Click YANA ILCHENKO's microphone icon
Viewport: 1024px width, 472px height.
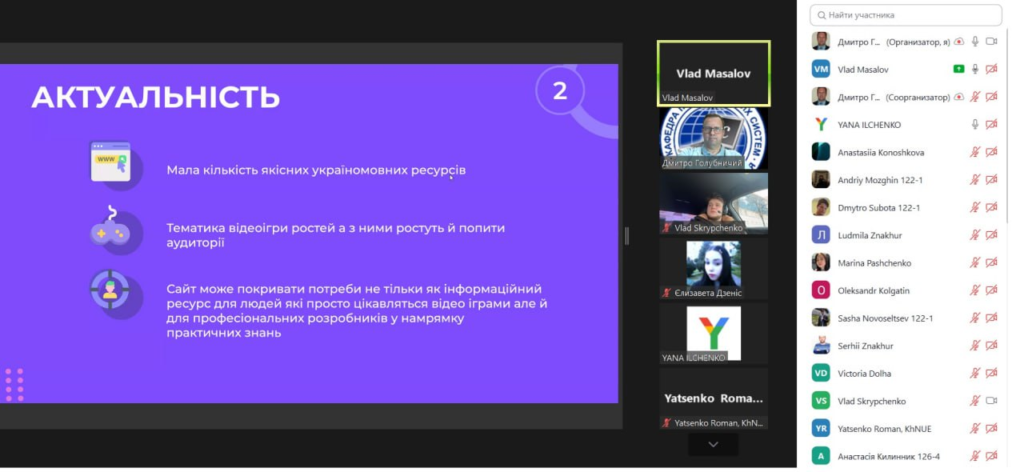(x=975, y=124)
